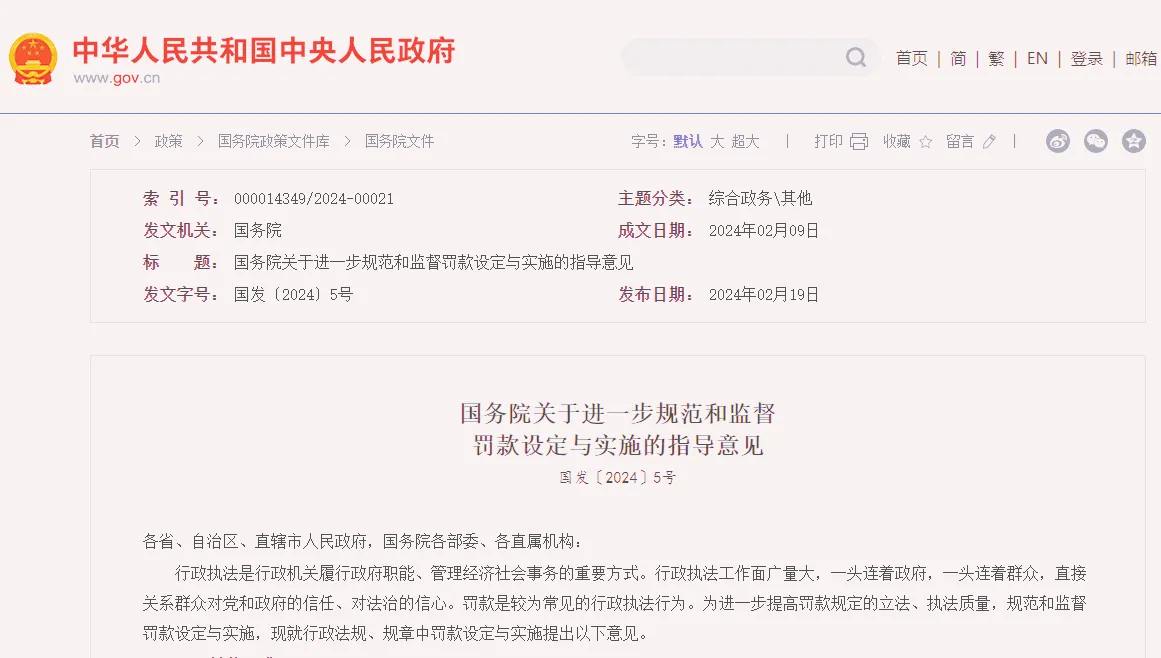Image resolution: width=1161 pixels, height=658 pixels.
Task: Switch to simplified Chinese 简
Action: [x=958, y=58]
